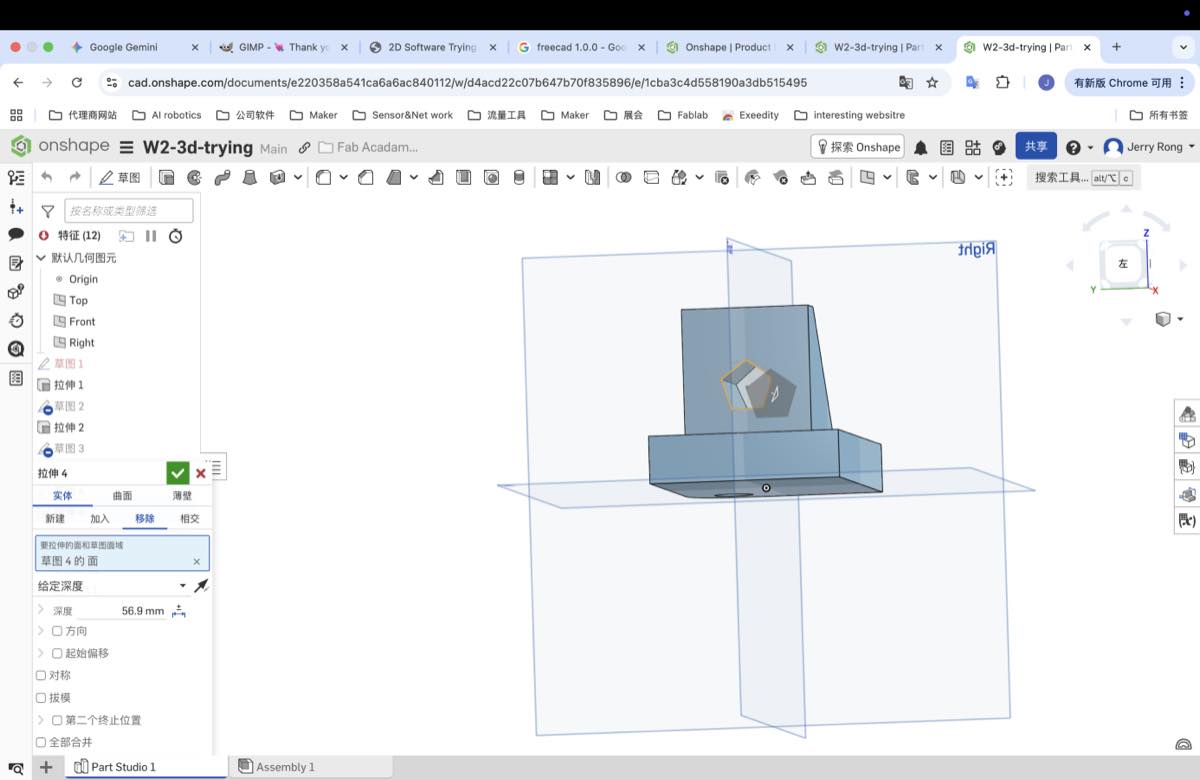The height and width of the screenshot is (780, 1200).
Task: Select the Sweep tool
Action: tap(222, 177)
